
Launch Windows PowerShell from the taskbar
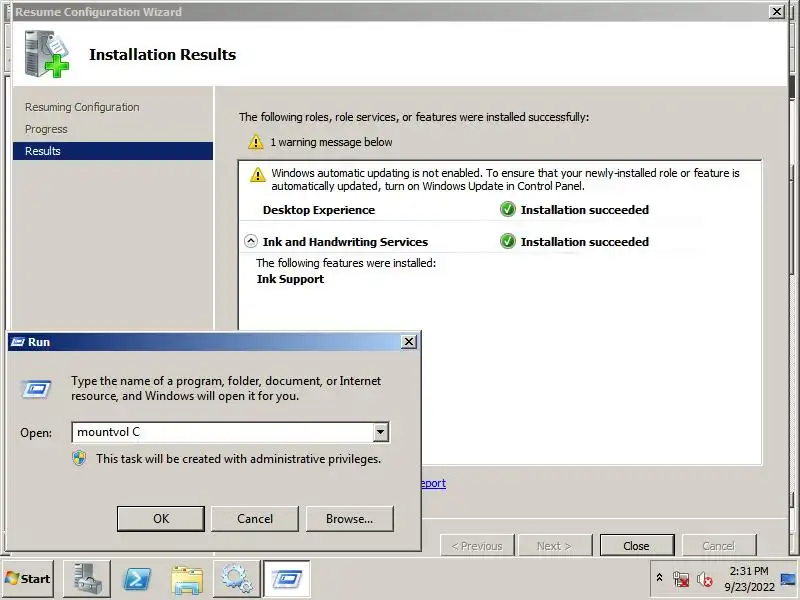point(137,579)
